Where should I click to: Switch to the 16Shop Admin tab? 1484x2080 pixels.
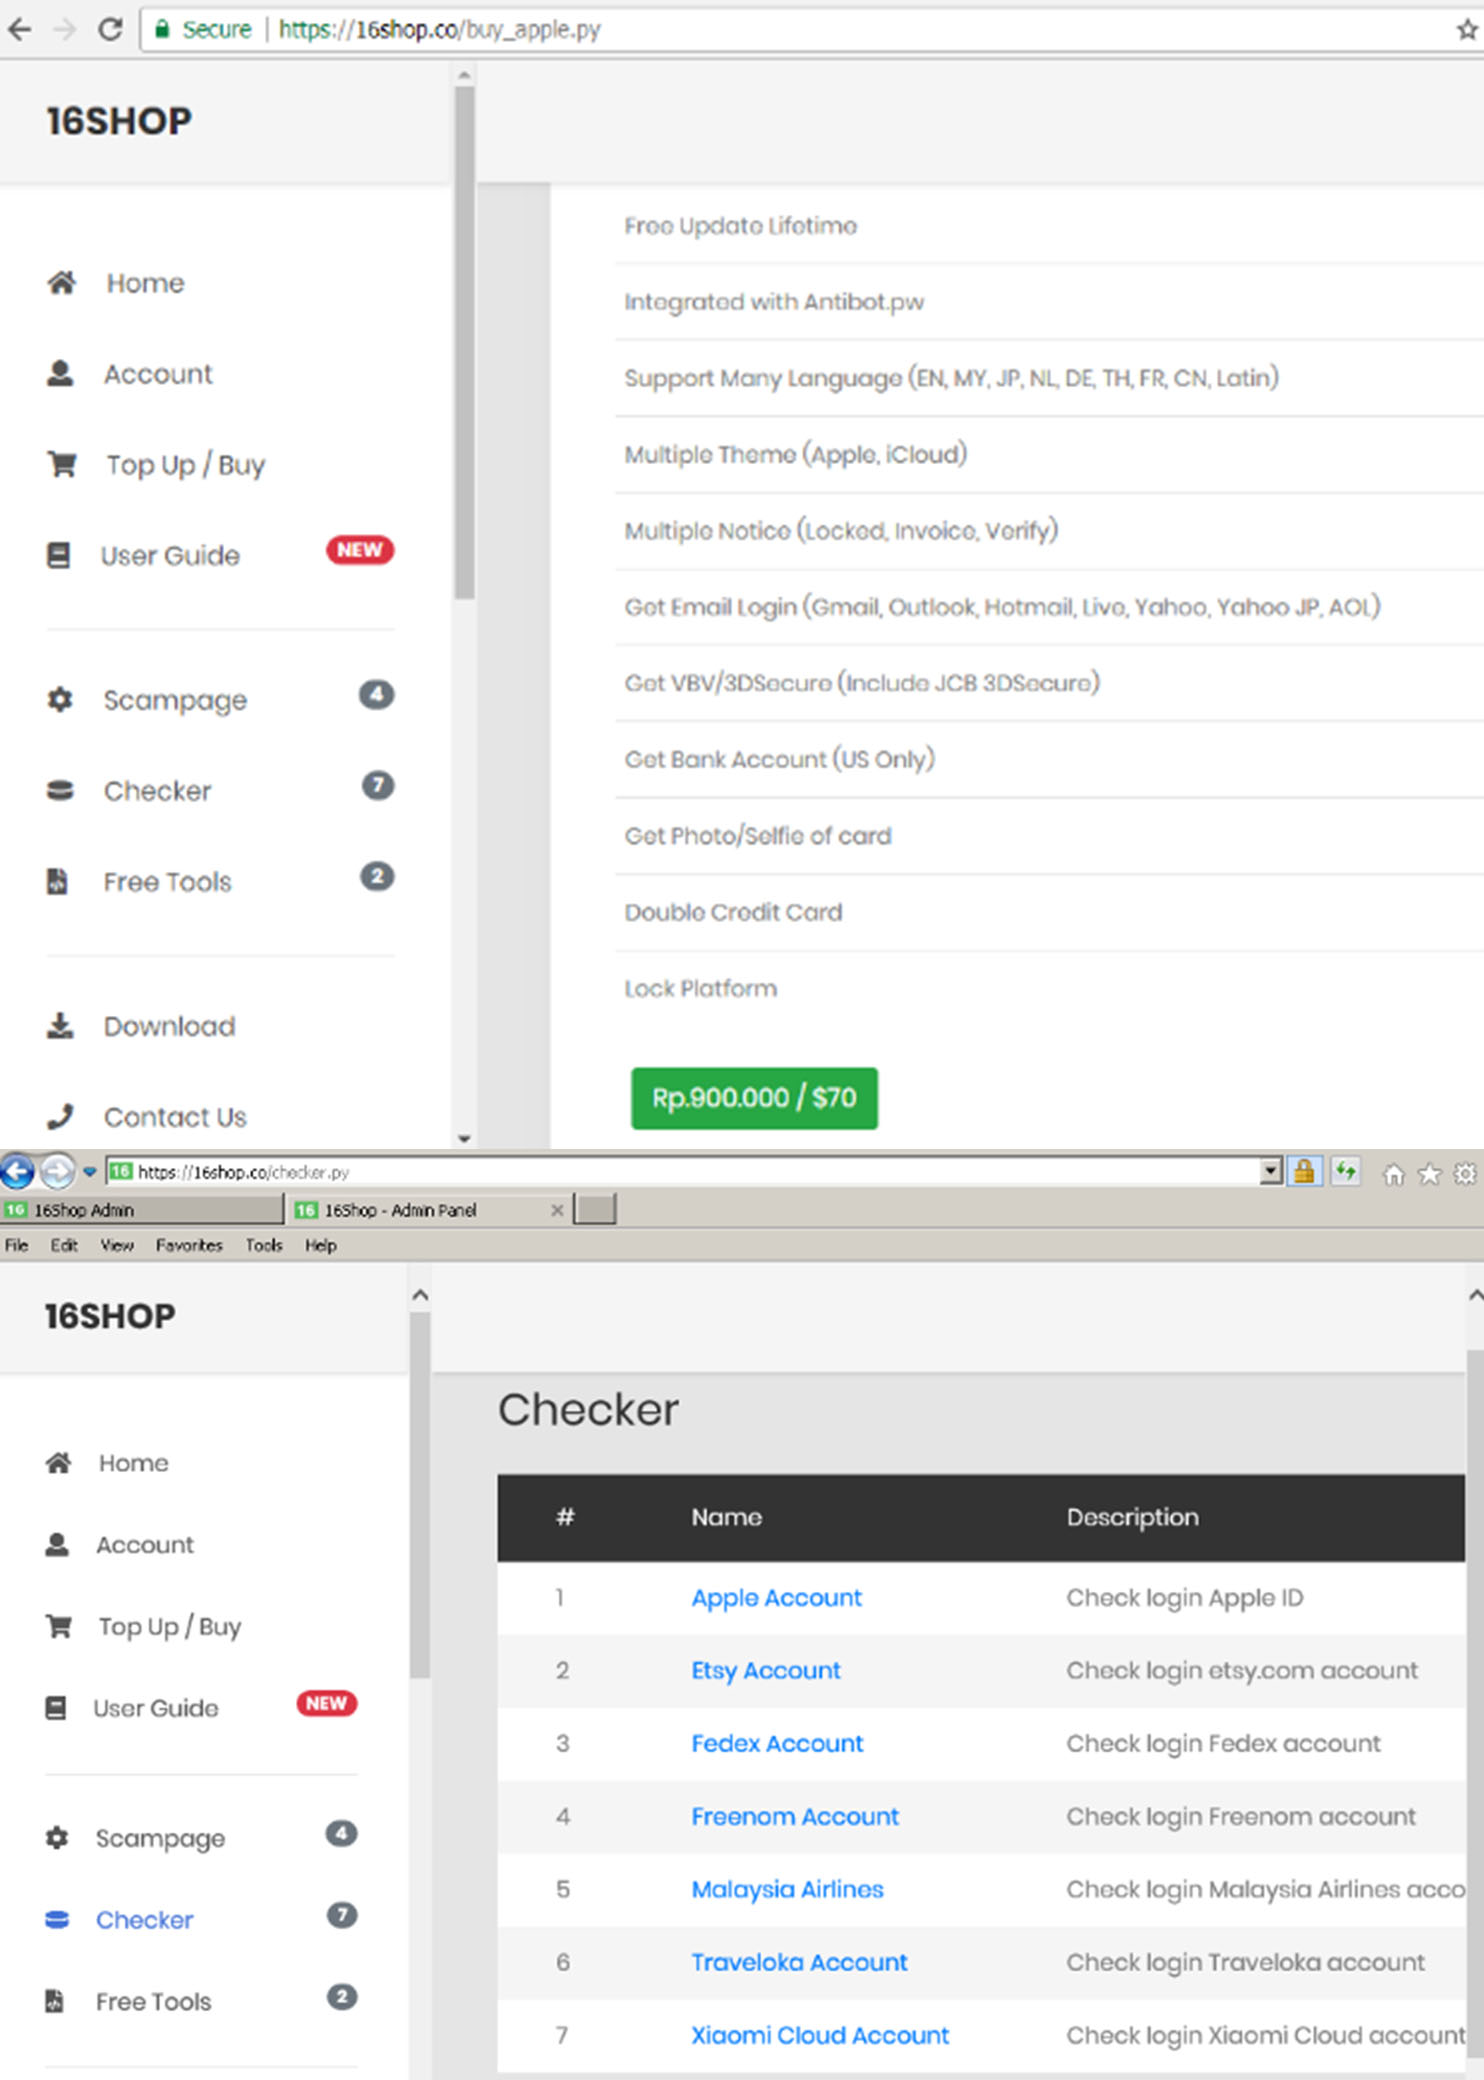[140, 1210]
